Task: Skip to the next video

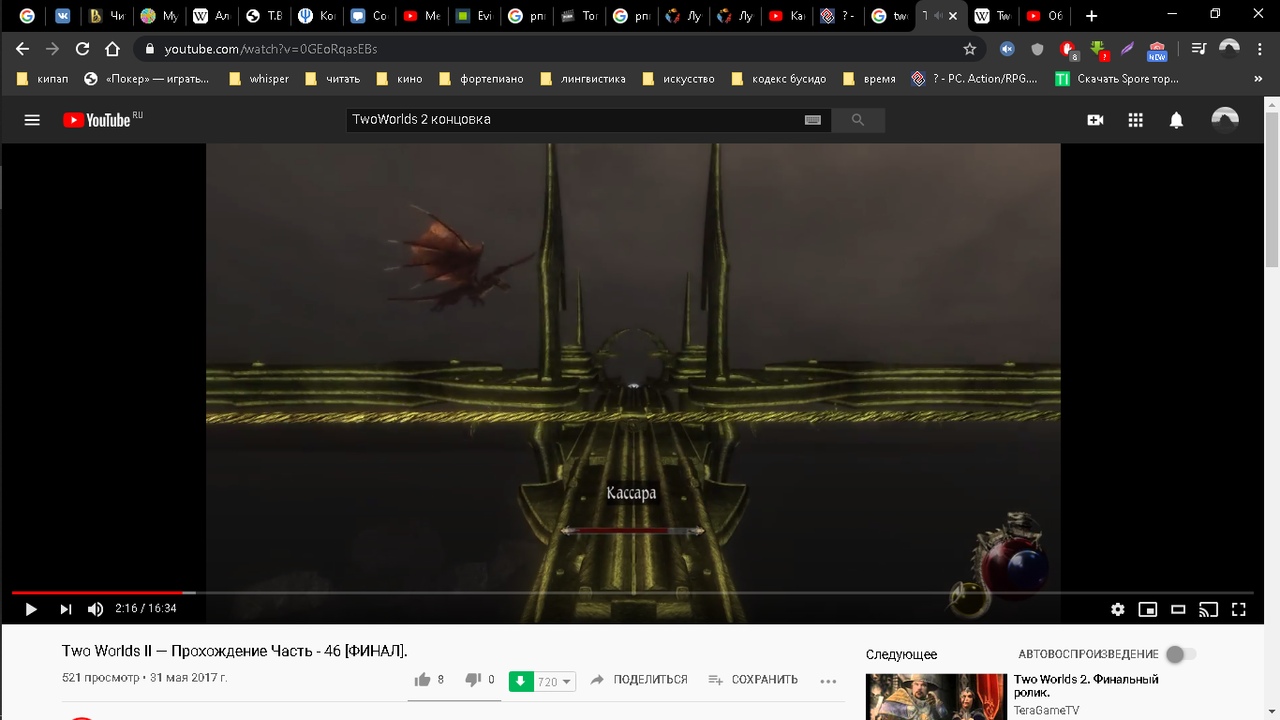Action: [x=66, y=609]
